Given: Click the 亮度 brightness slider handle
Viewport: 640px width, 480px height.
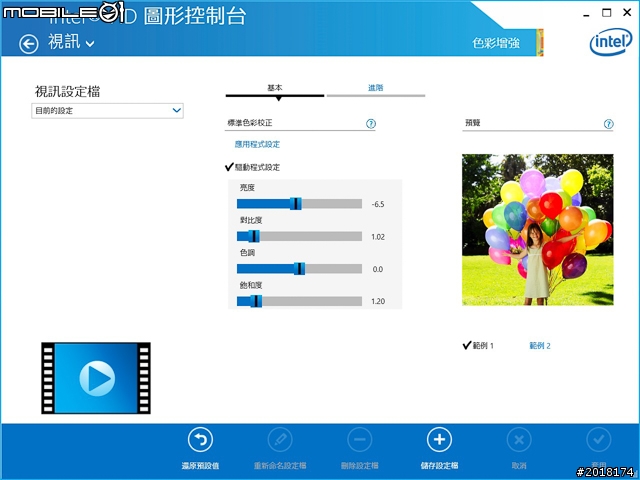Looking at the screenshot, I should tap(296, 204).
